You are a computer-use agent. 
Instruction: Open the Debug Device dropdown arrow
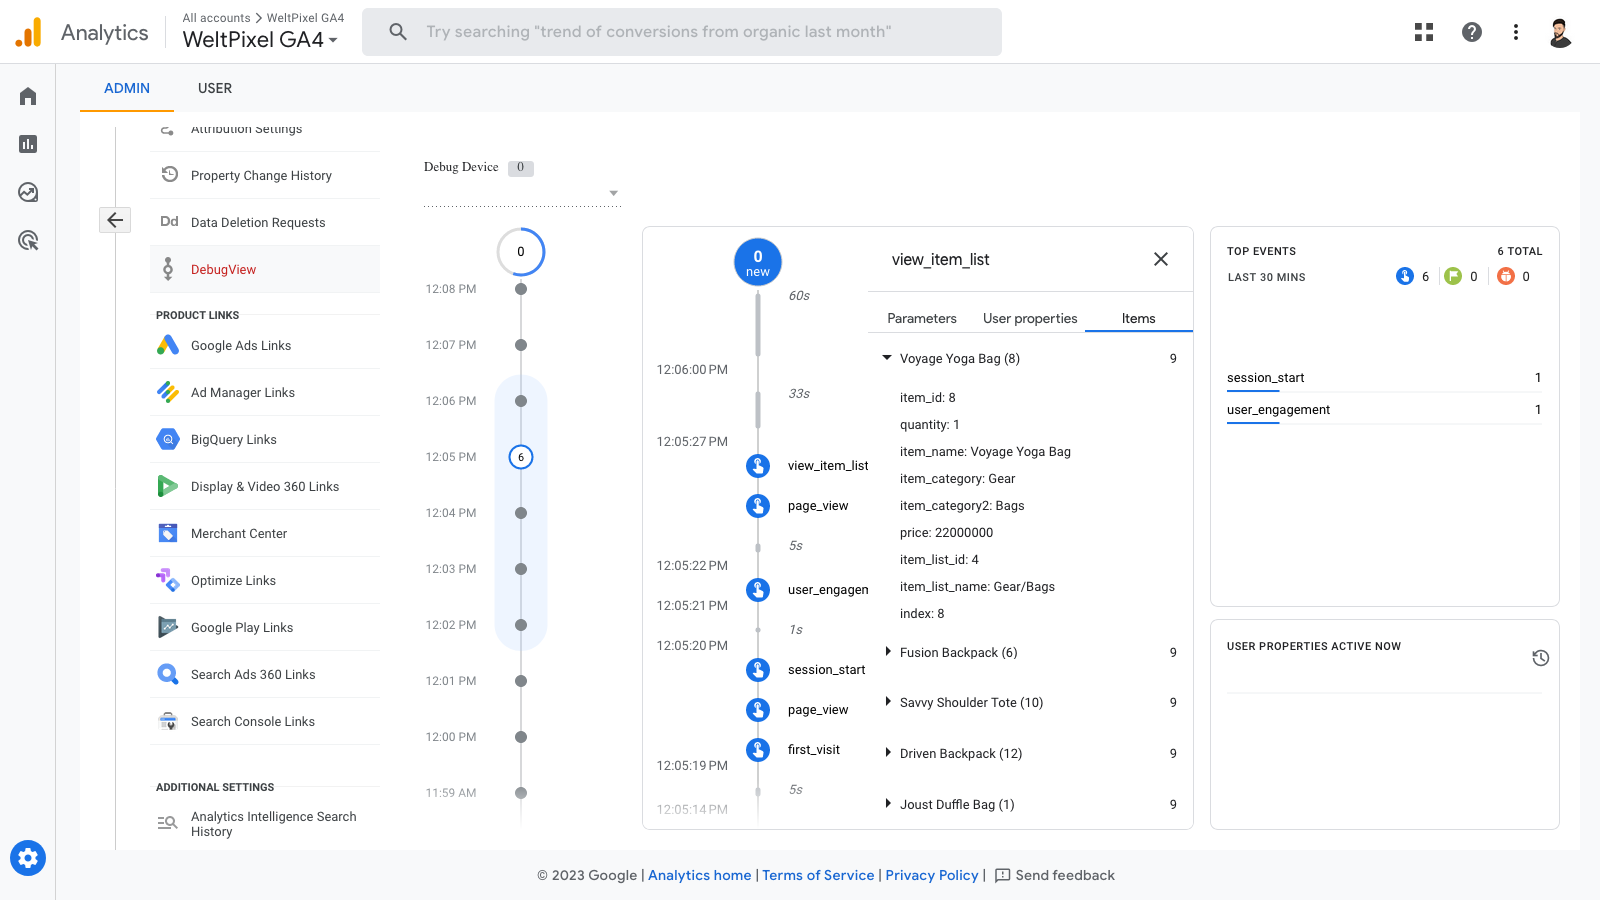614,193
